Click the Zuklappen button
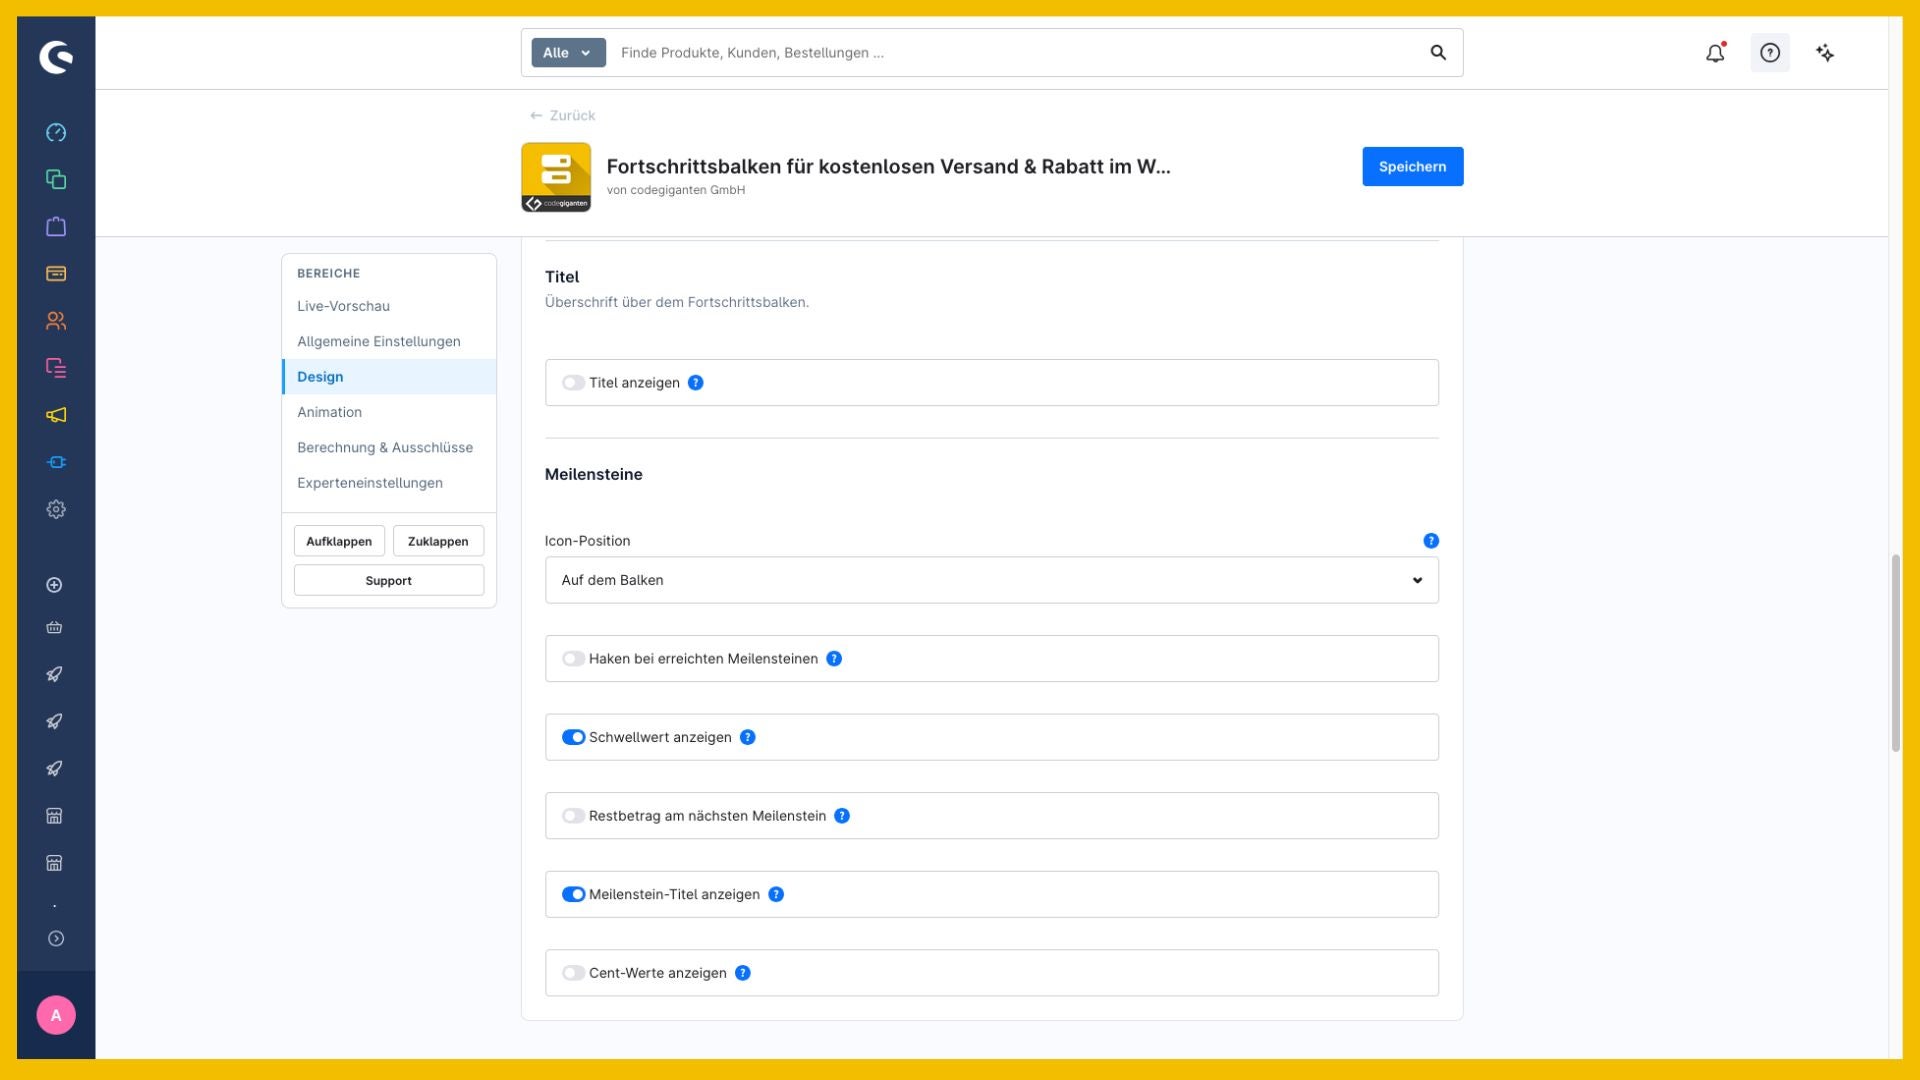1920x1080 pixels. 438,541
